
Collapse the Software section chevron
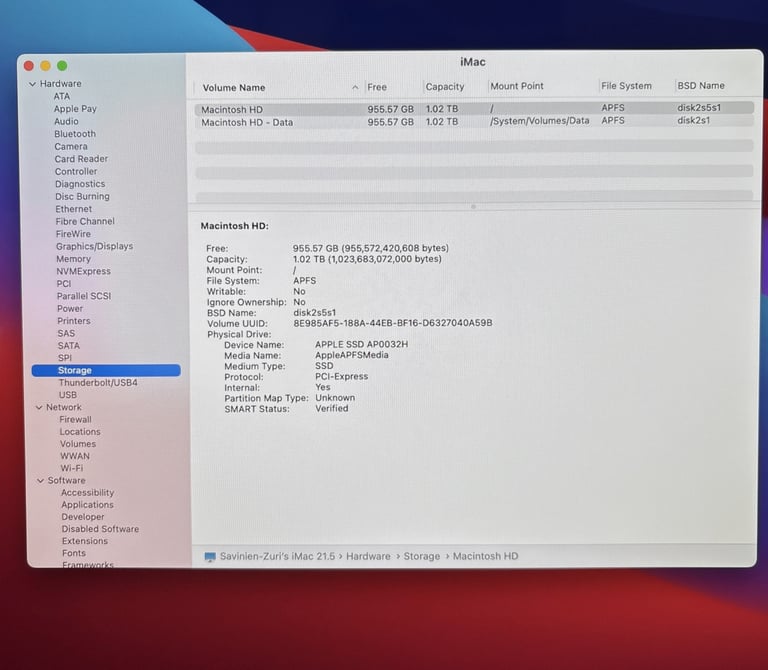click(x=41, y=481)
